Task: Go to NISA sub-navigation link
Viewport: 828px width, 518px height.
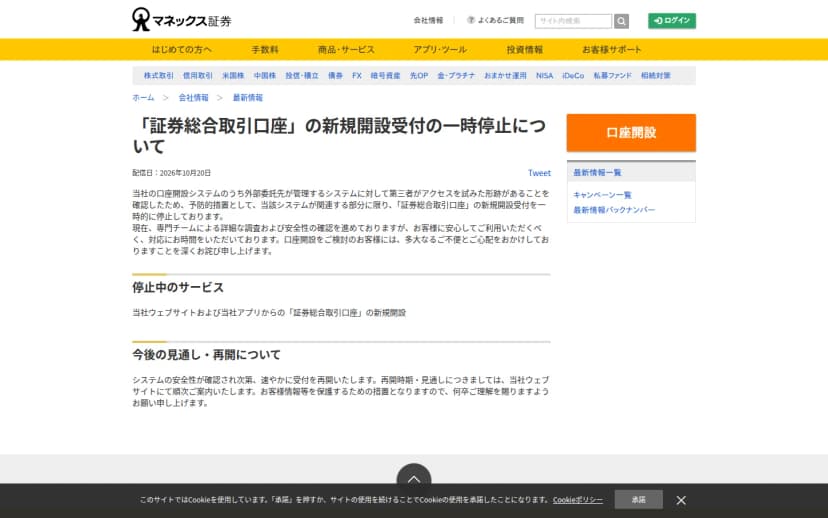Action: pyautogui.click(x=544, y=76)
